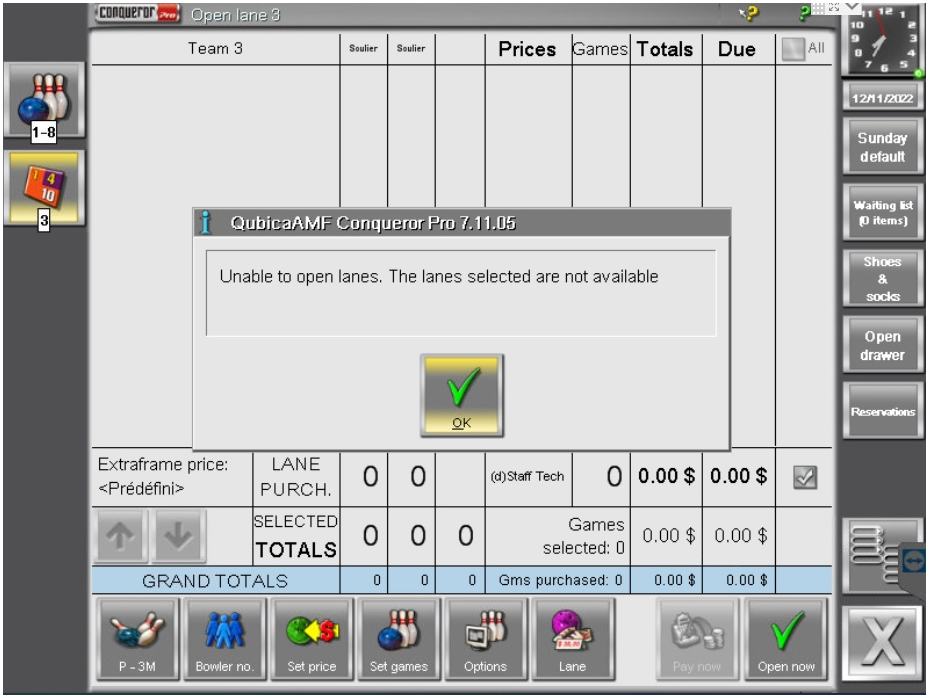
Task: Click Gms purchased: 0 text
Action: (x=560, y=580)
